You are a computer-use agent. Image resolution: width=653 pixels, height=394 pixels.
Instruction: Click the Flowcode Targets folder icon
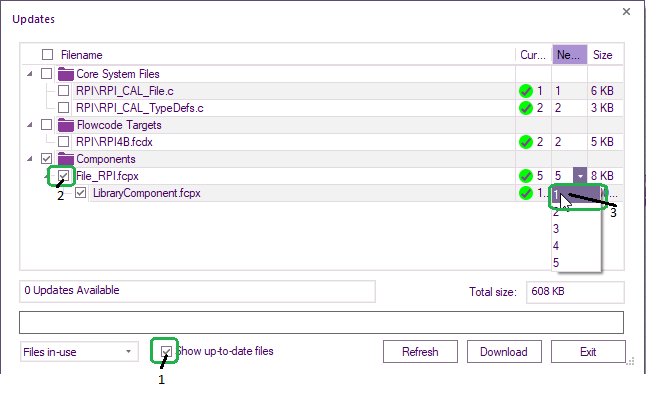pyautogui.click(x=66, y=125)
